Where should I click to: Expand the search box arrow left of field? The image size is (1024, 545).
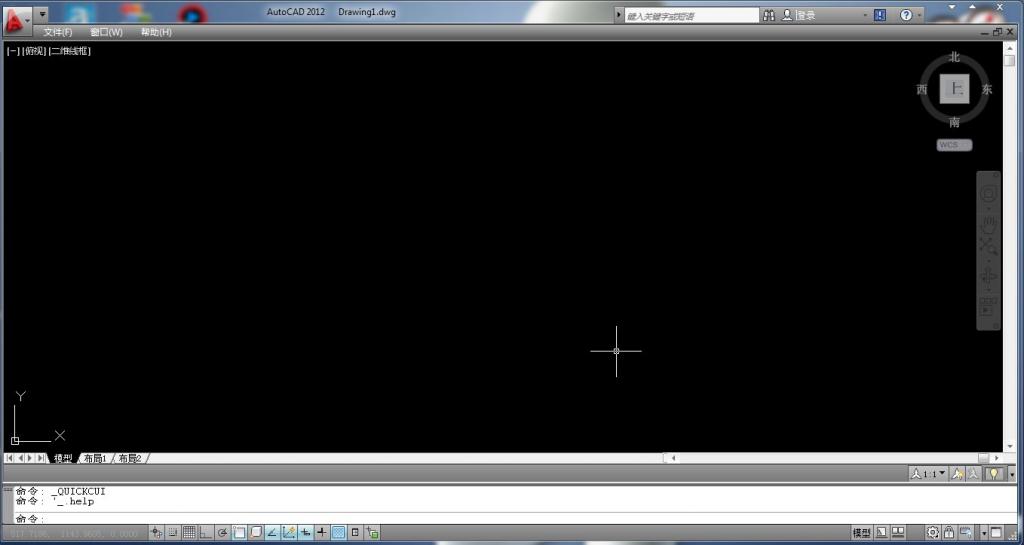[x=620, y=15]
